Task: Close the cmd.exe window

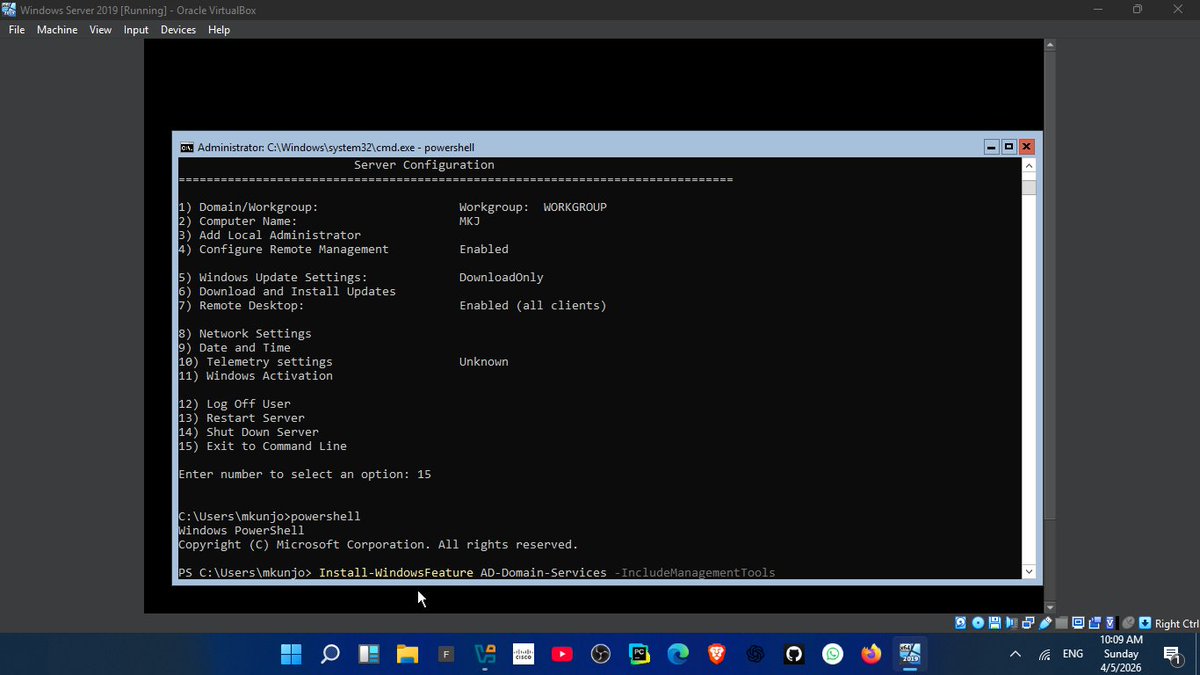Action: coord(1026,147)
